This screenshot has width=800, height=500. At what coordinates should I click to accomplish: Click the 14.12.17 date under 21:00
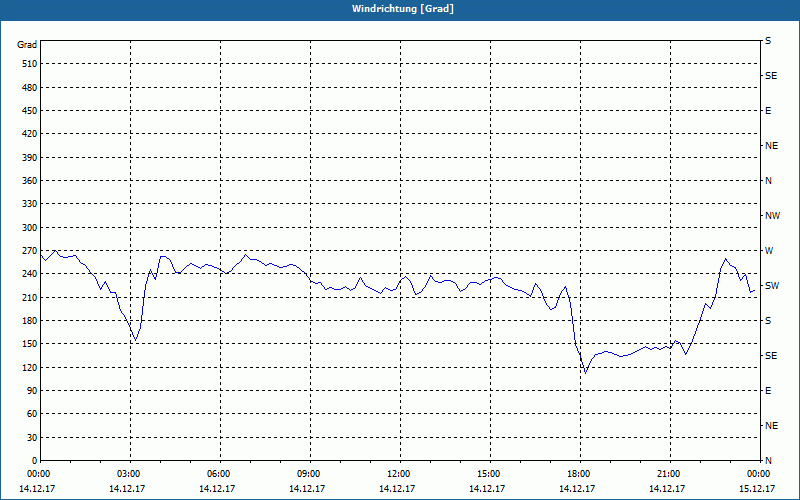[x=667, y=488]
